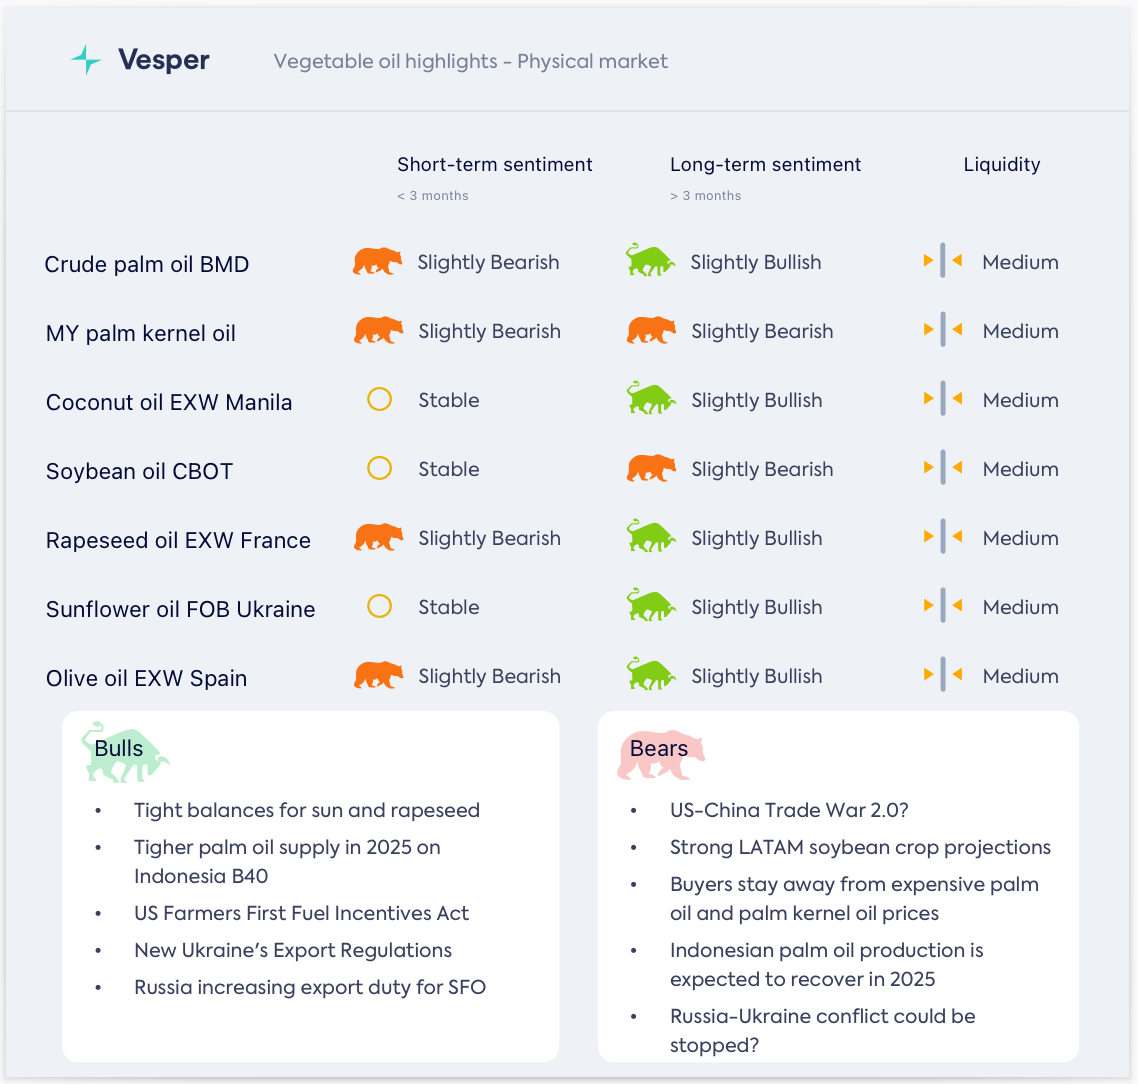Click the large green Bulls panel icon
The height and width of the screenshot is (1084, 1138).
[124, 752]
